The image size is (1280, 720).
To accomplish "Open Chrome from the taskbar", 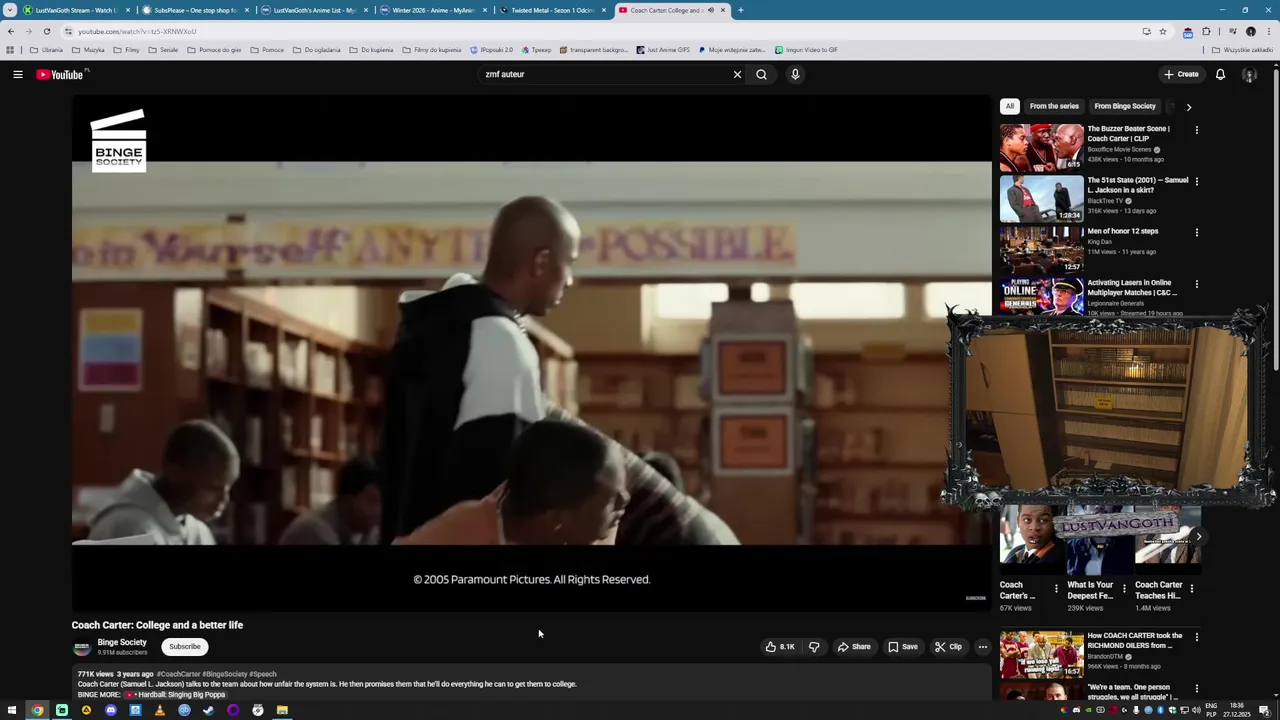I will click(37, 710).
